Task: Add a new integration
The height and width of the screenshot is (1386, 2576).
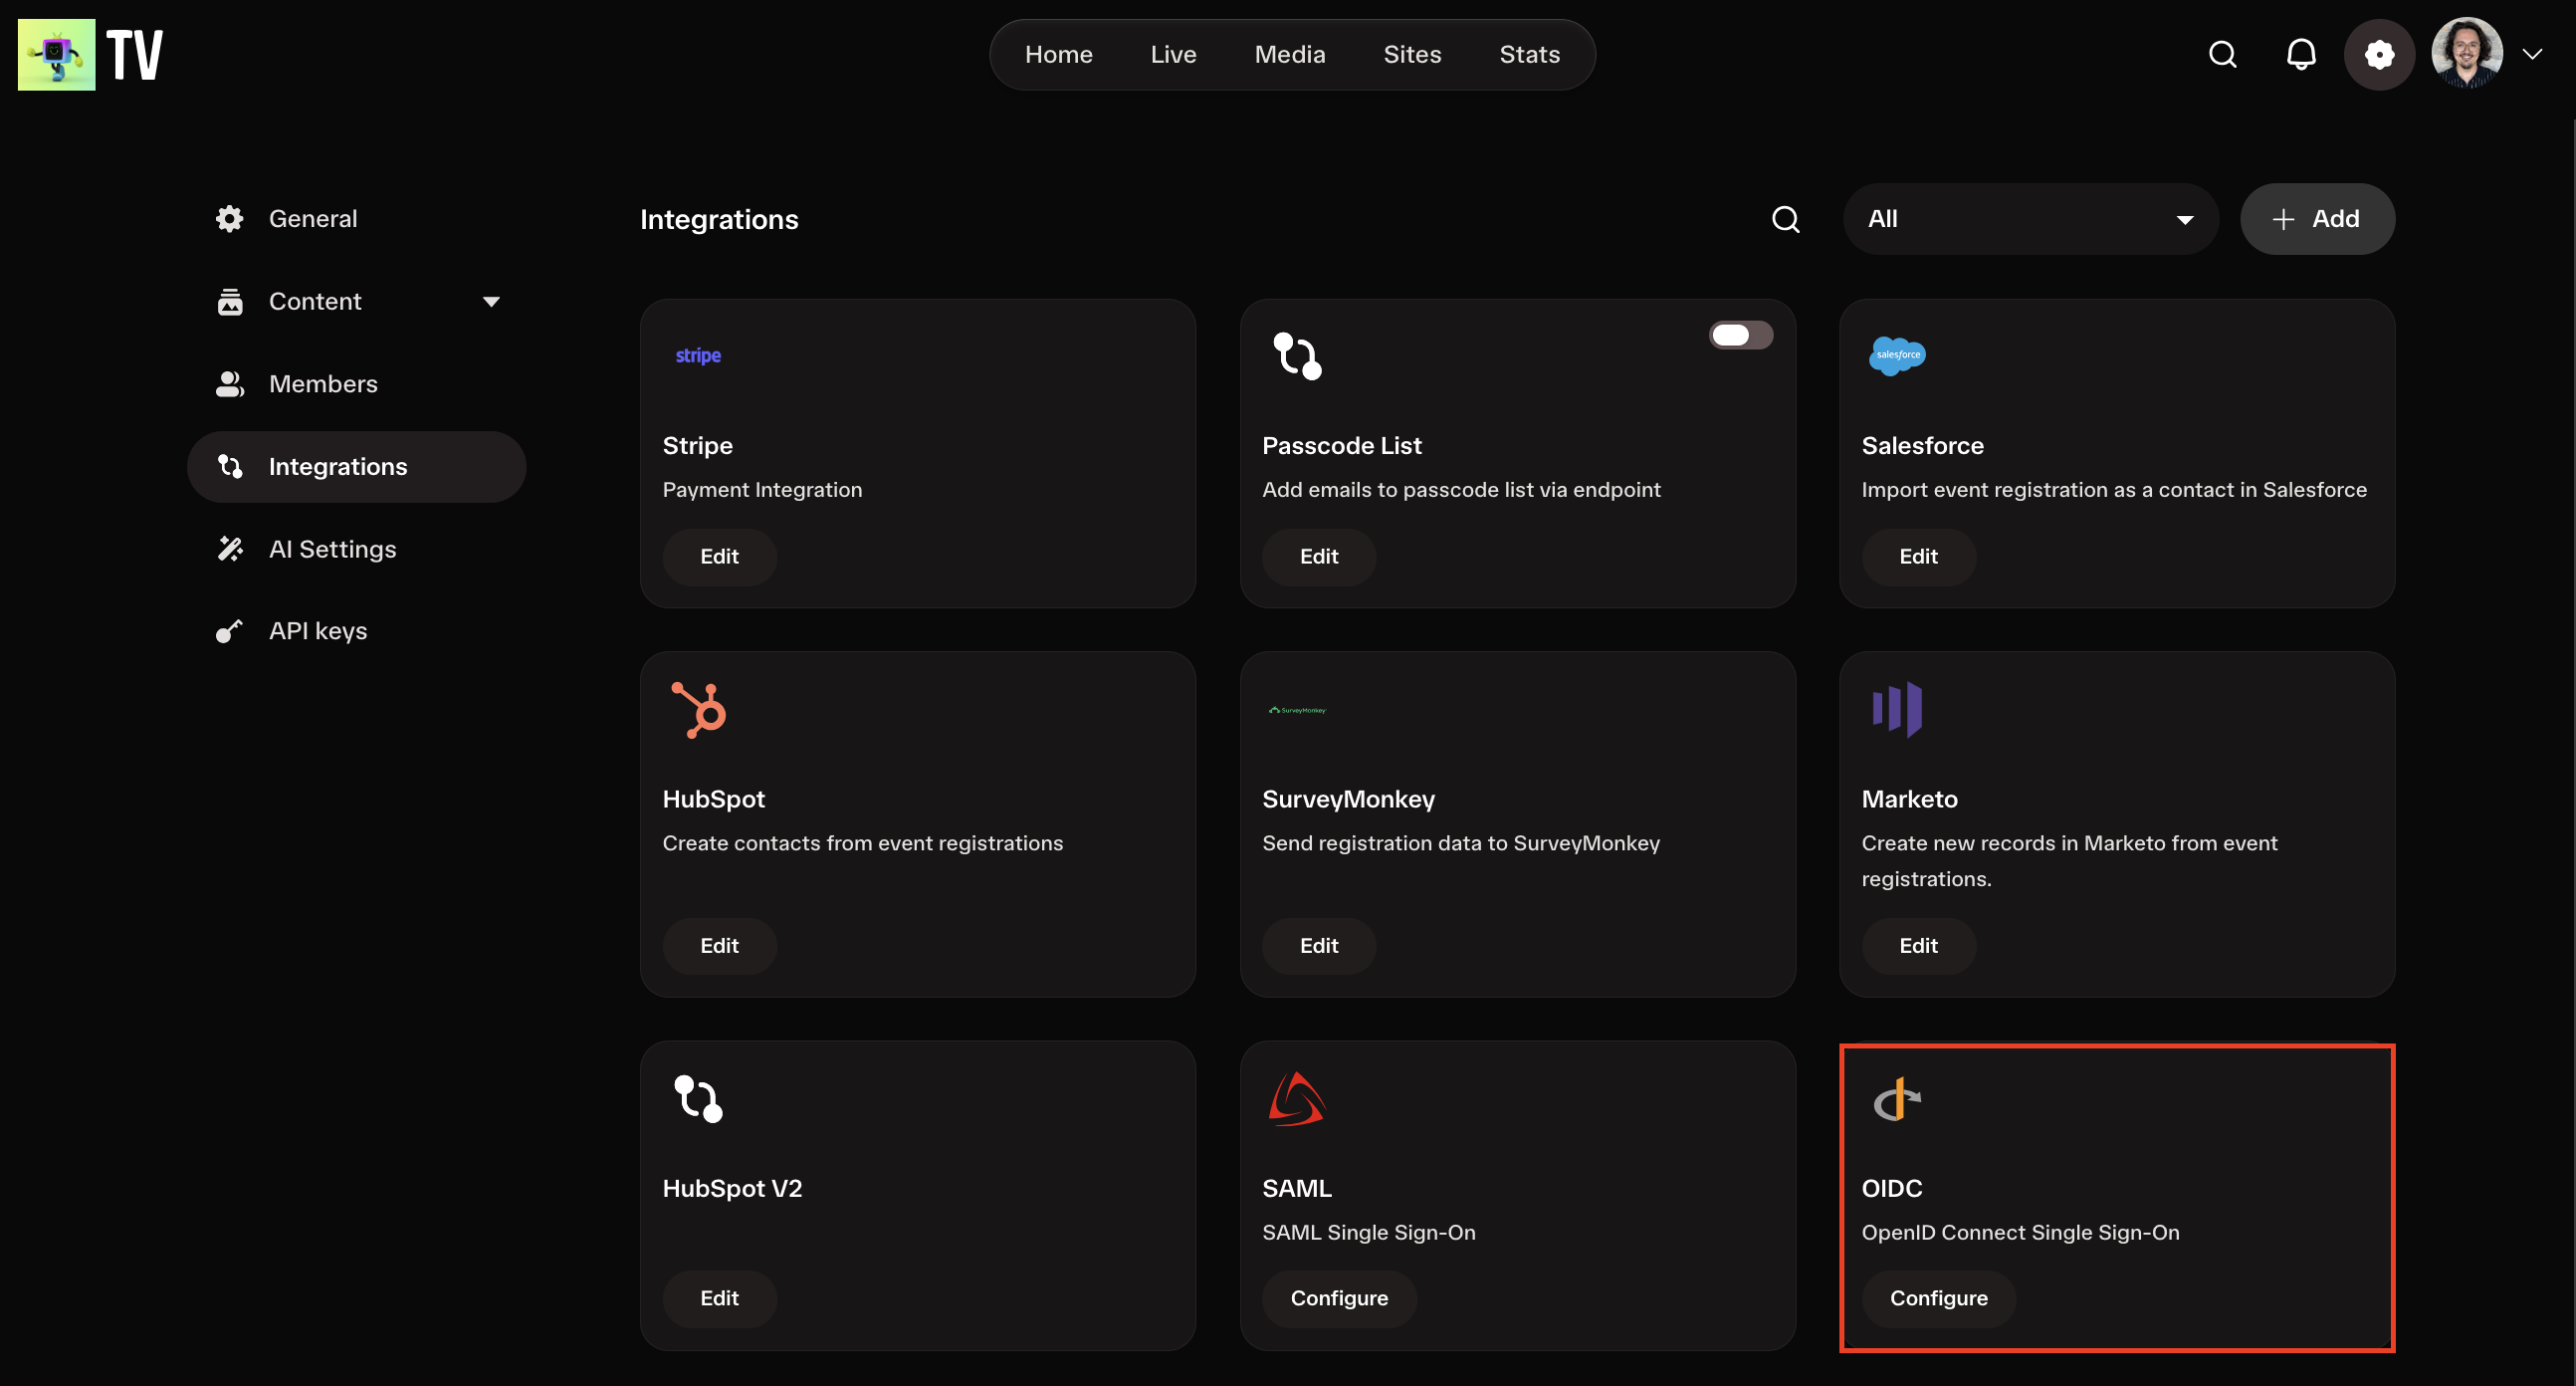Action: tap(2317, 219)
